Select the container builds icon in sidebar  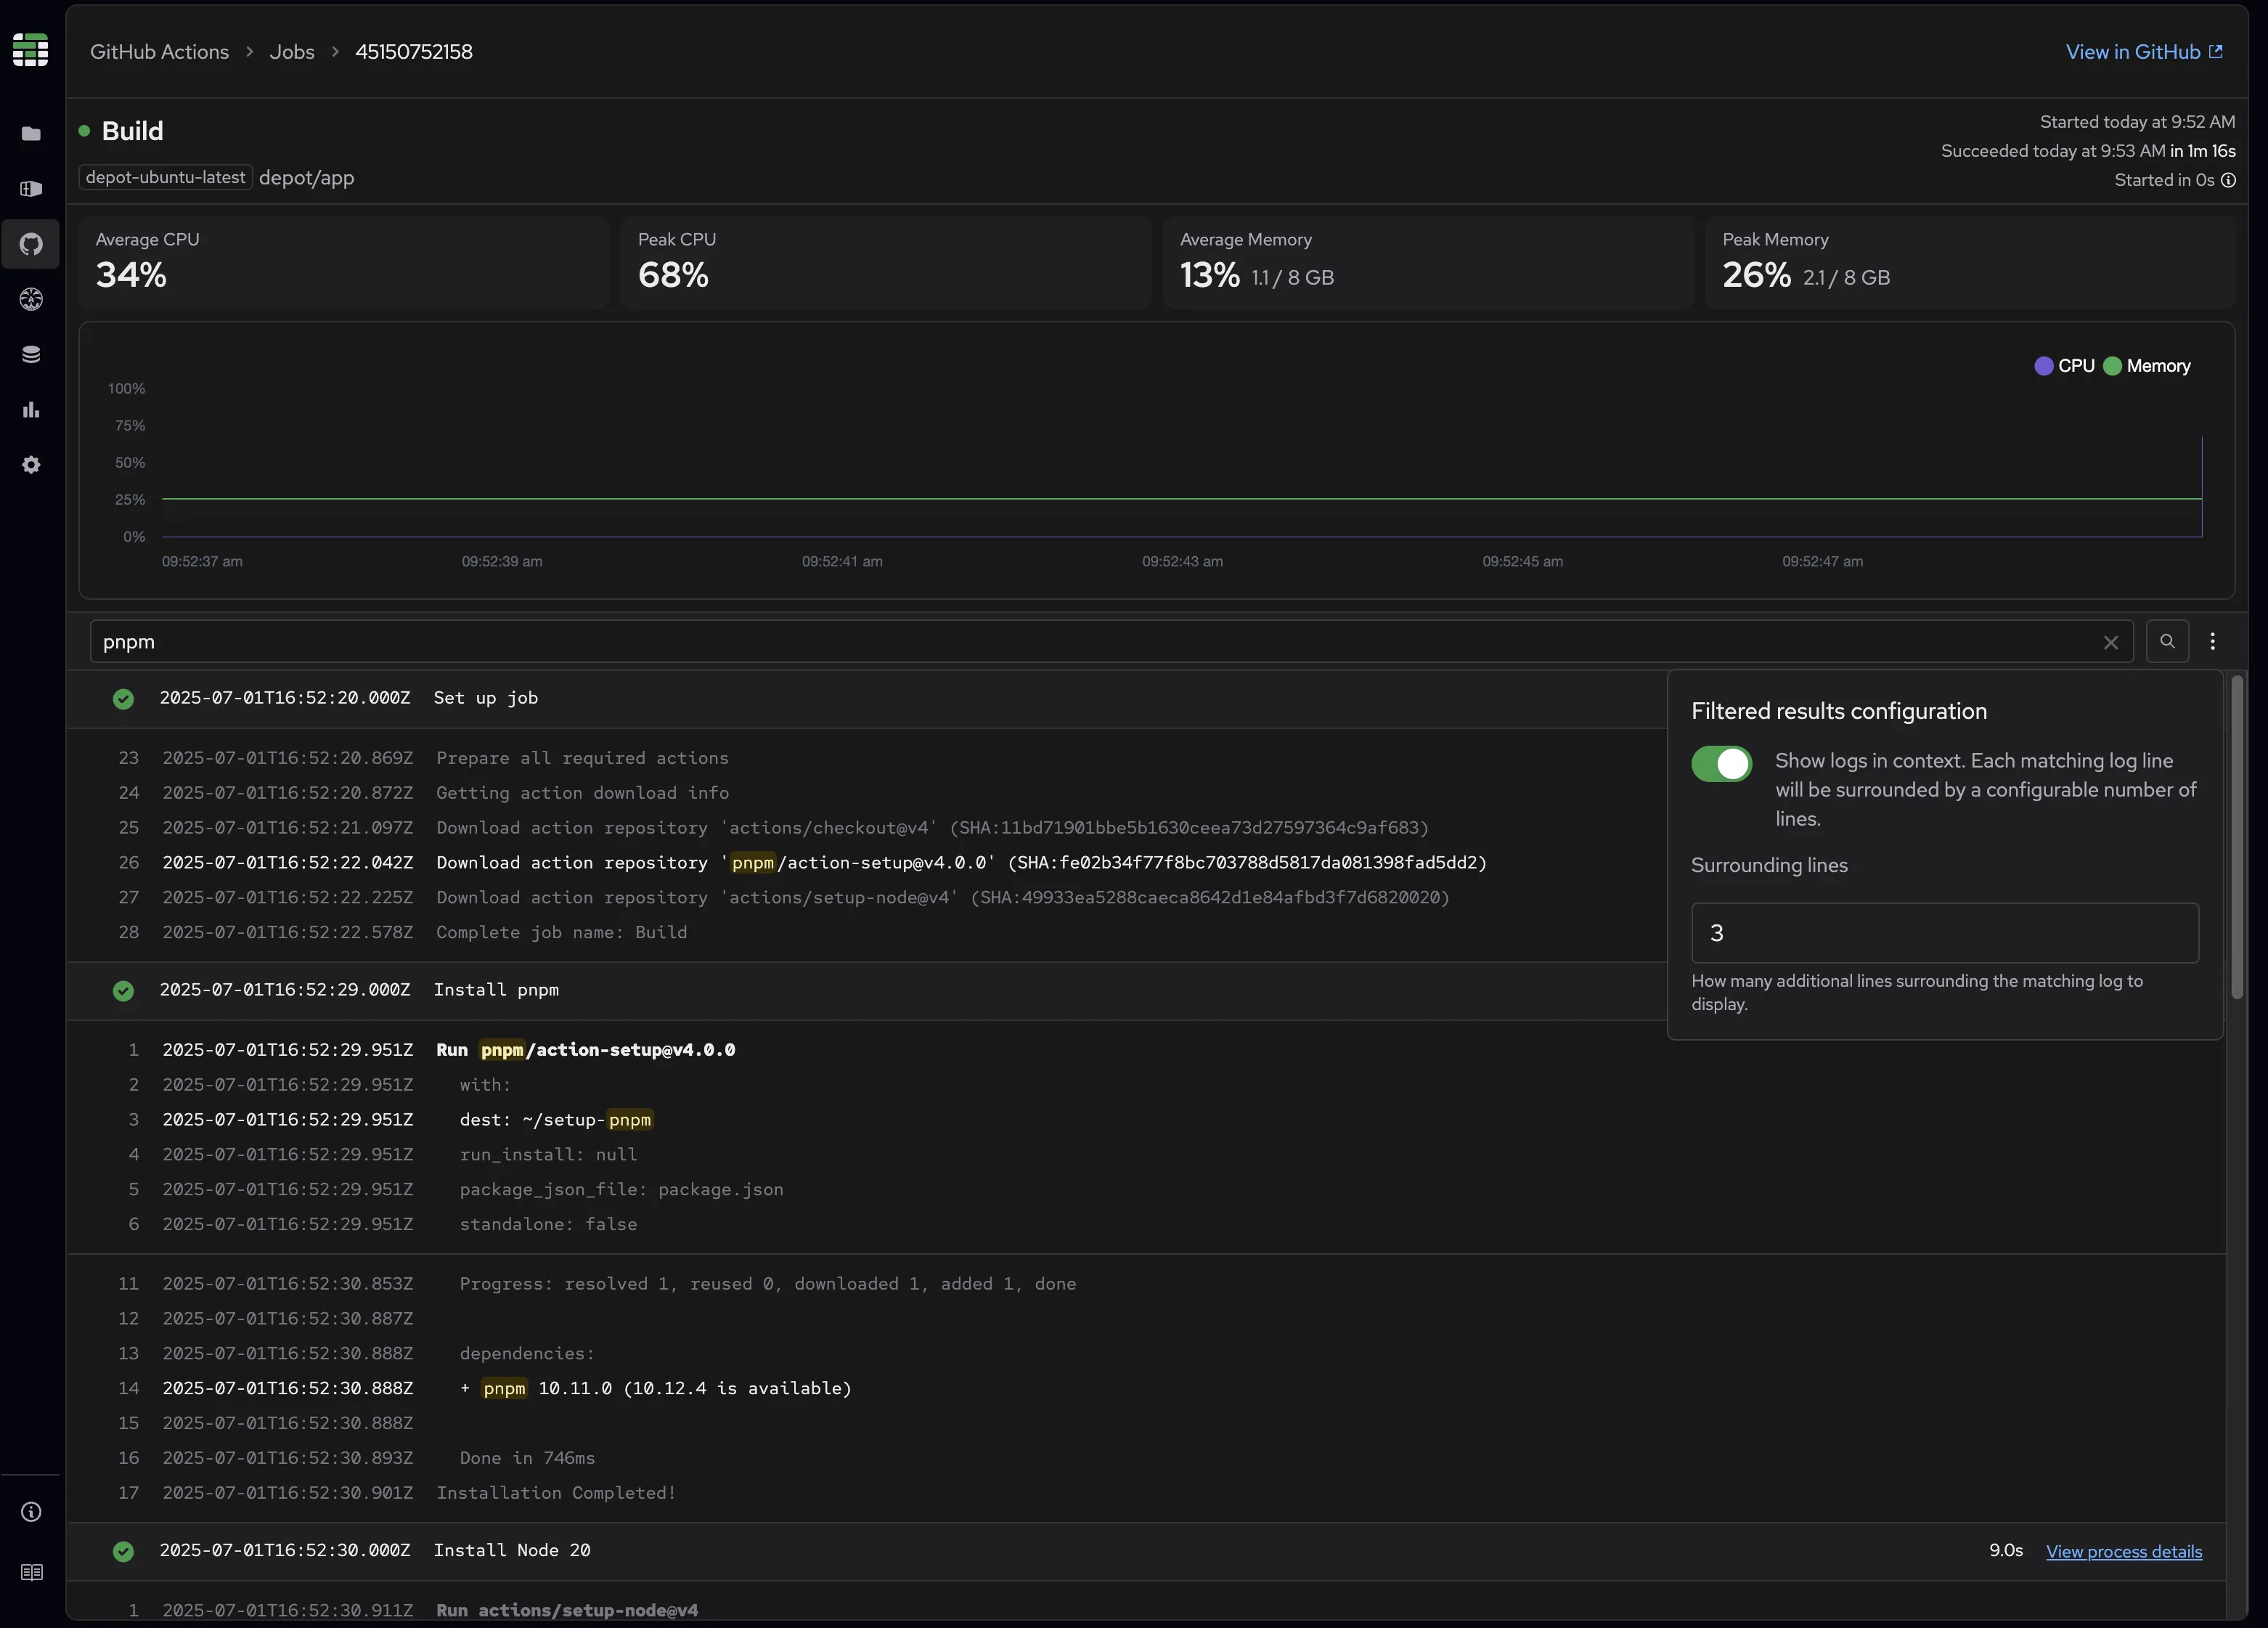pyautogui.click(x=31, y=189)
